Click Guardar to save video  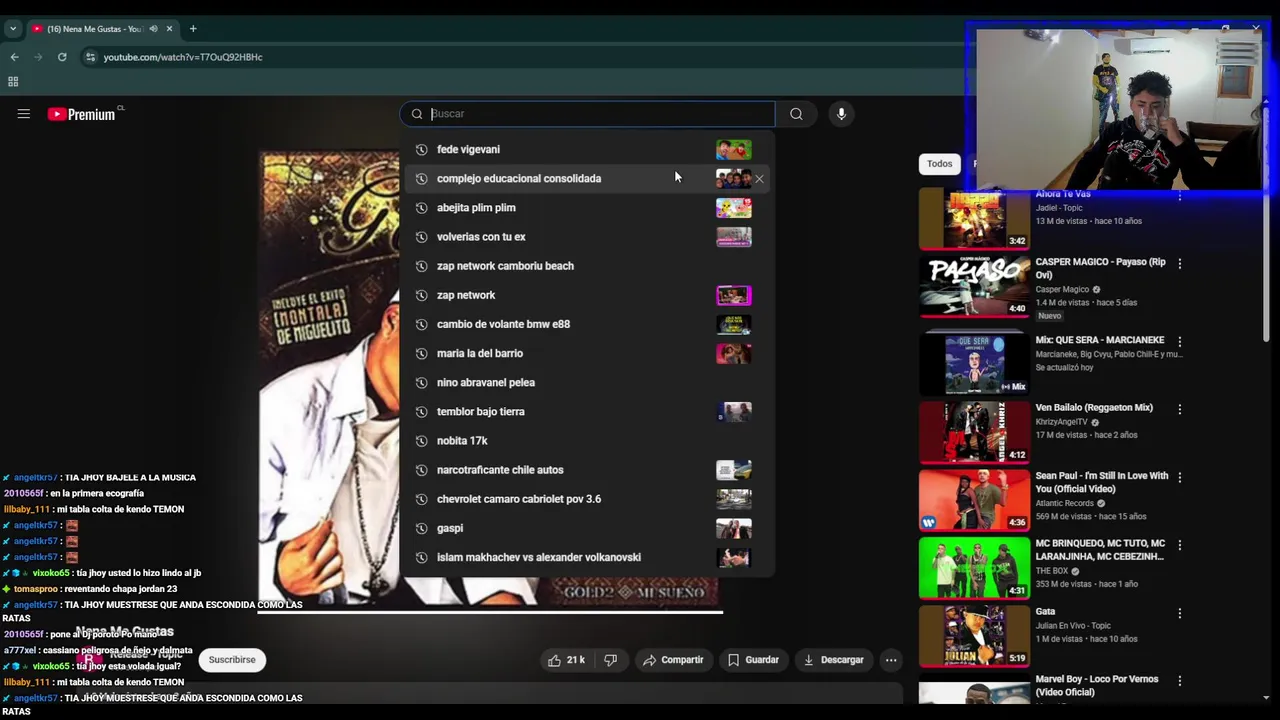[x=753, y=660]
